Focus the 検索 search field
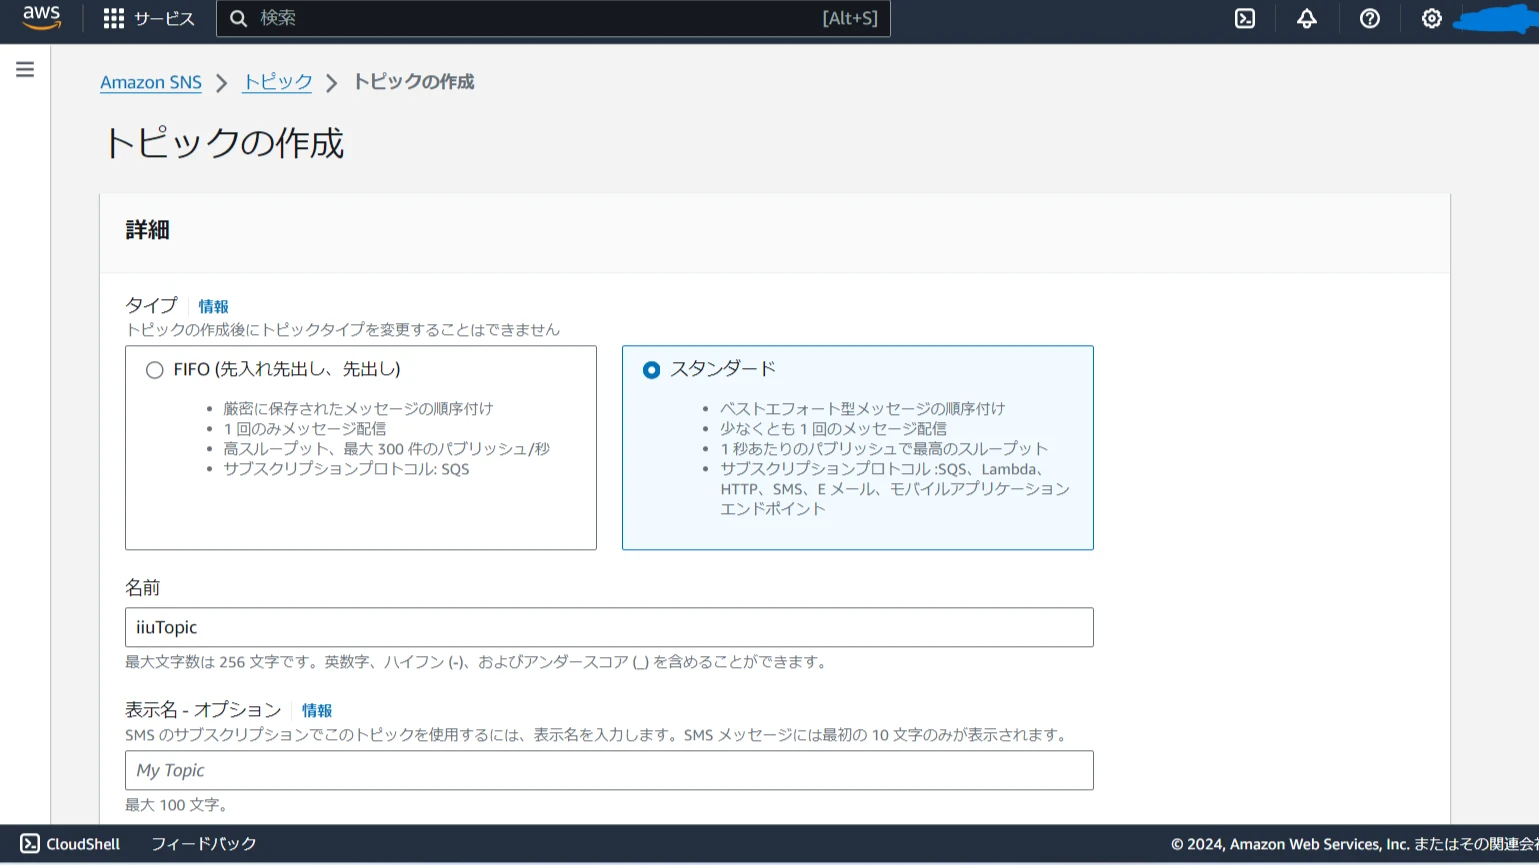Viewport: 1539px width, 865px height. (553, 18)
